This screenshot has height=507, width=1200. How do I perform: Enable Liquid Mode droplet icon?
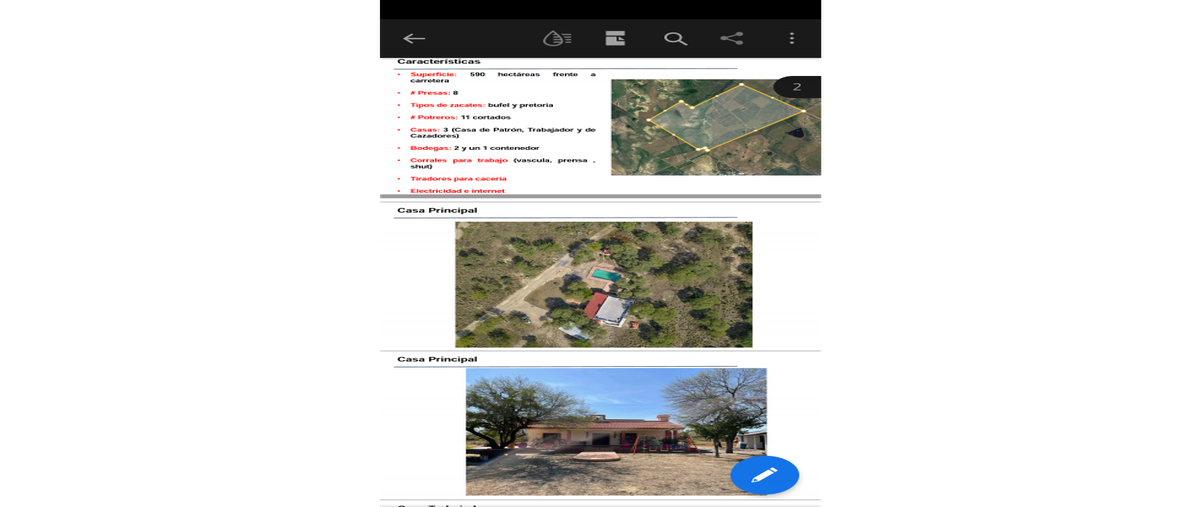click(557, 39)
